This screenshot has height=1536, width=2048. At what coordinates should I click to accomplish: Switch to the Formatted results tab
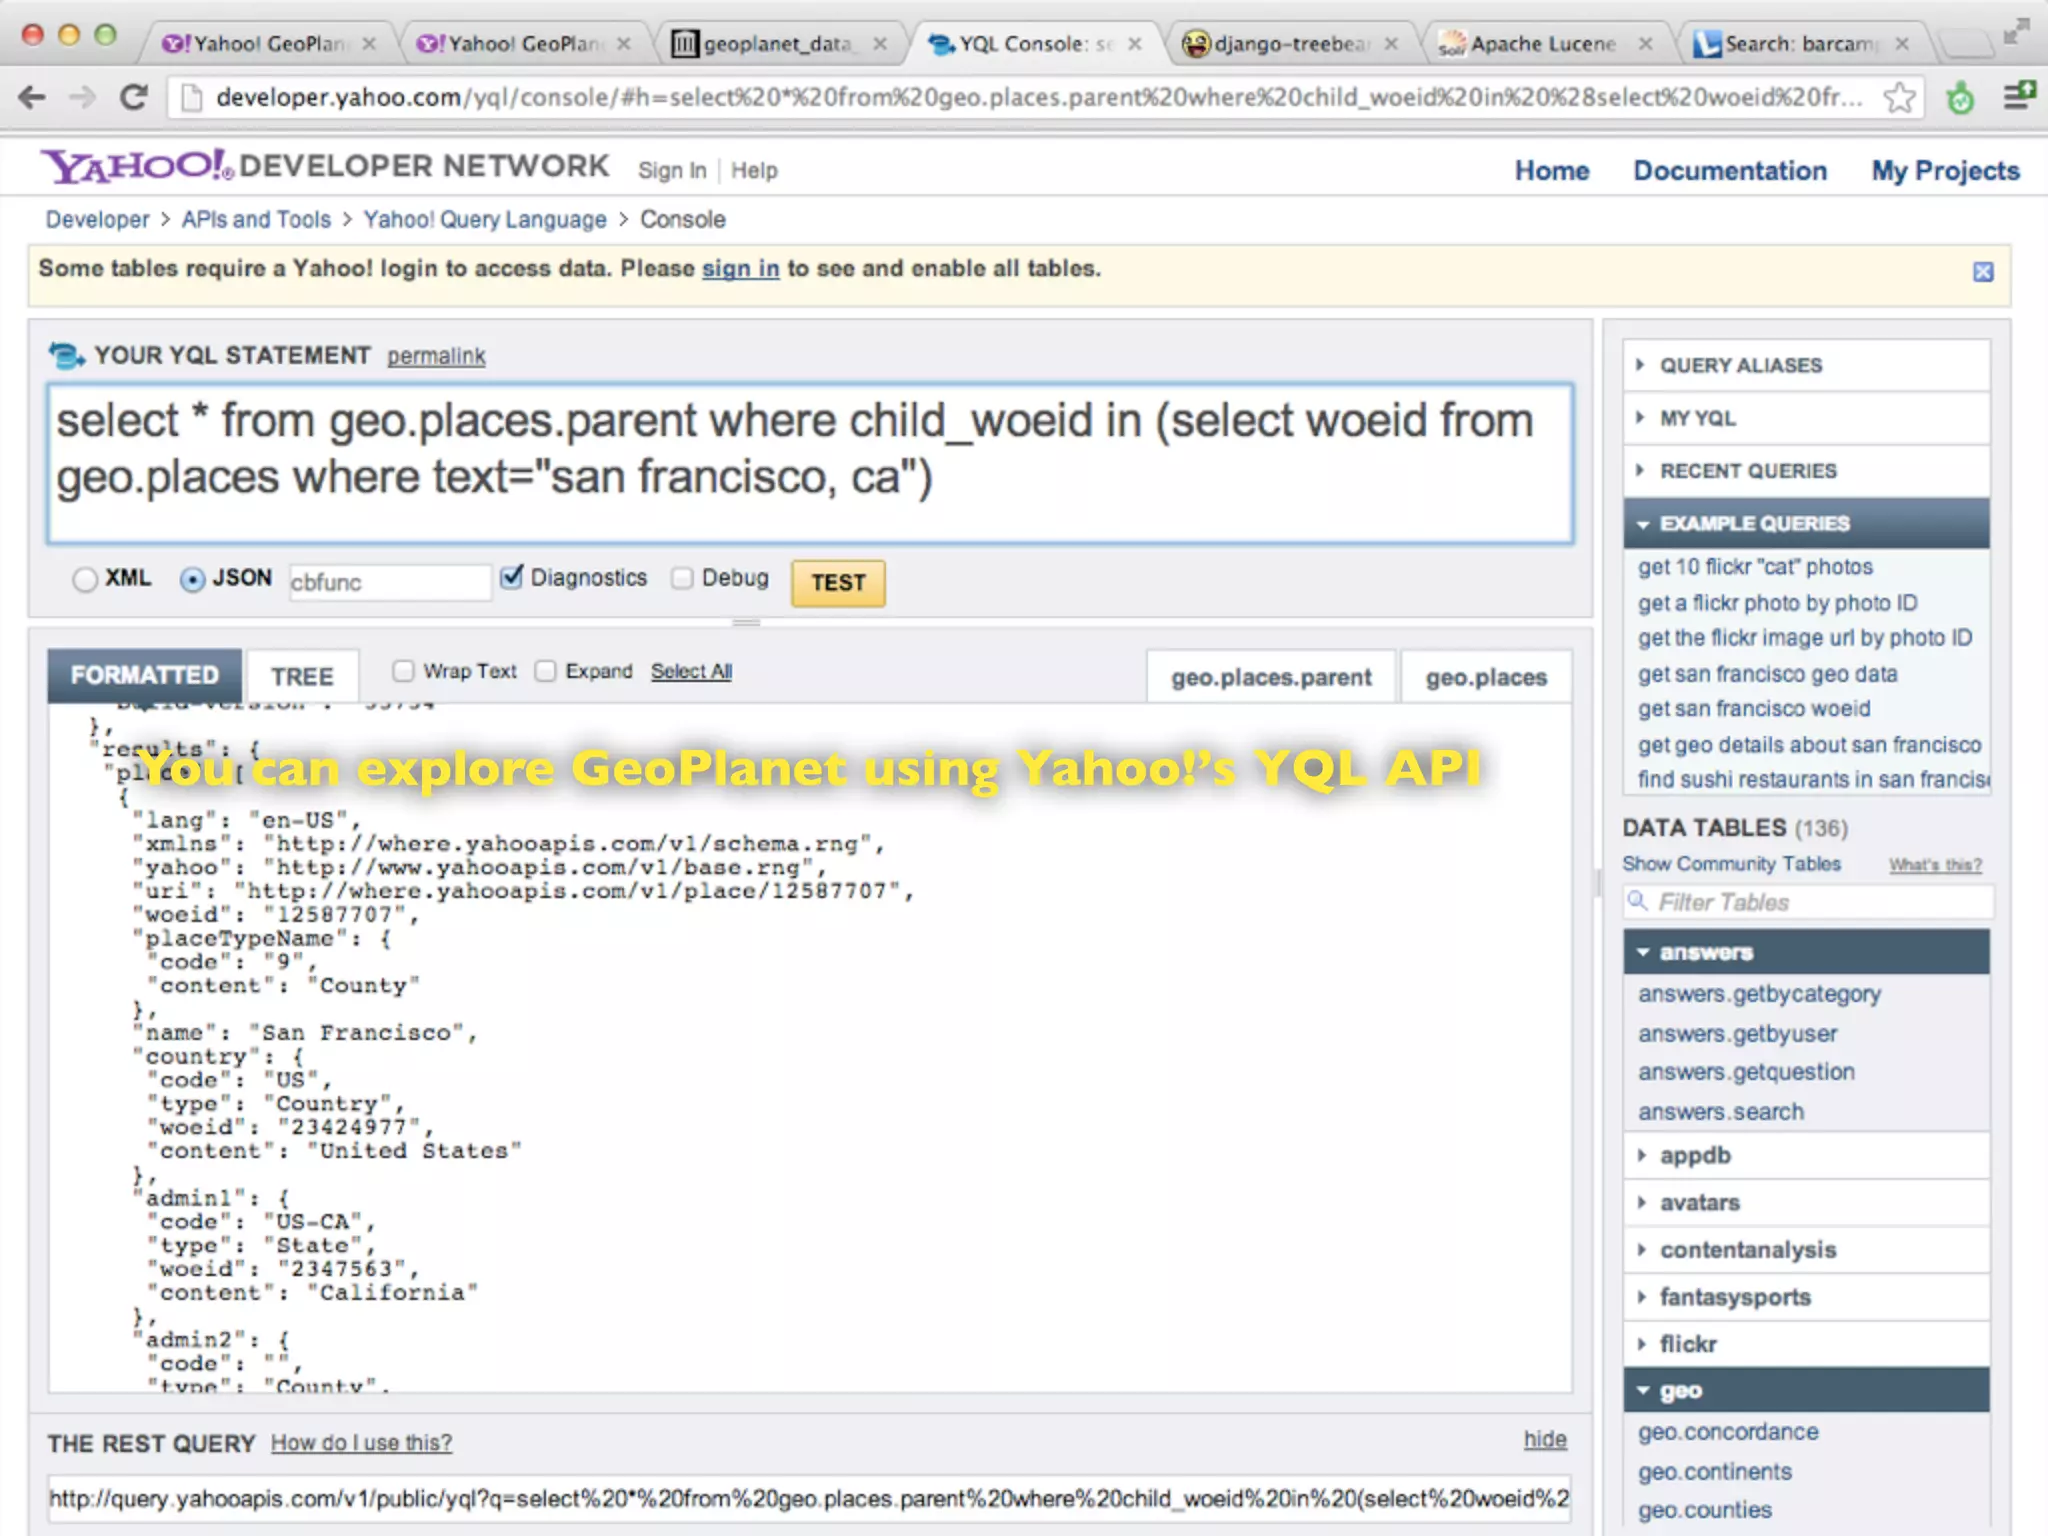tap(144, 675)
